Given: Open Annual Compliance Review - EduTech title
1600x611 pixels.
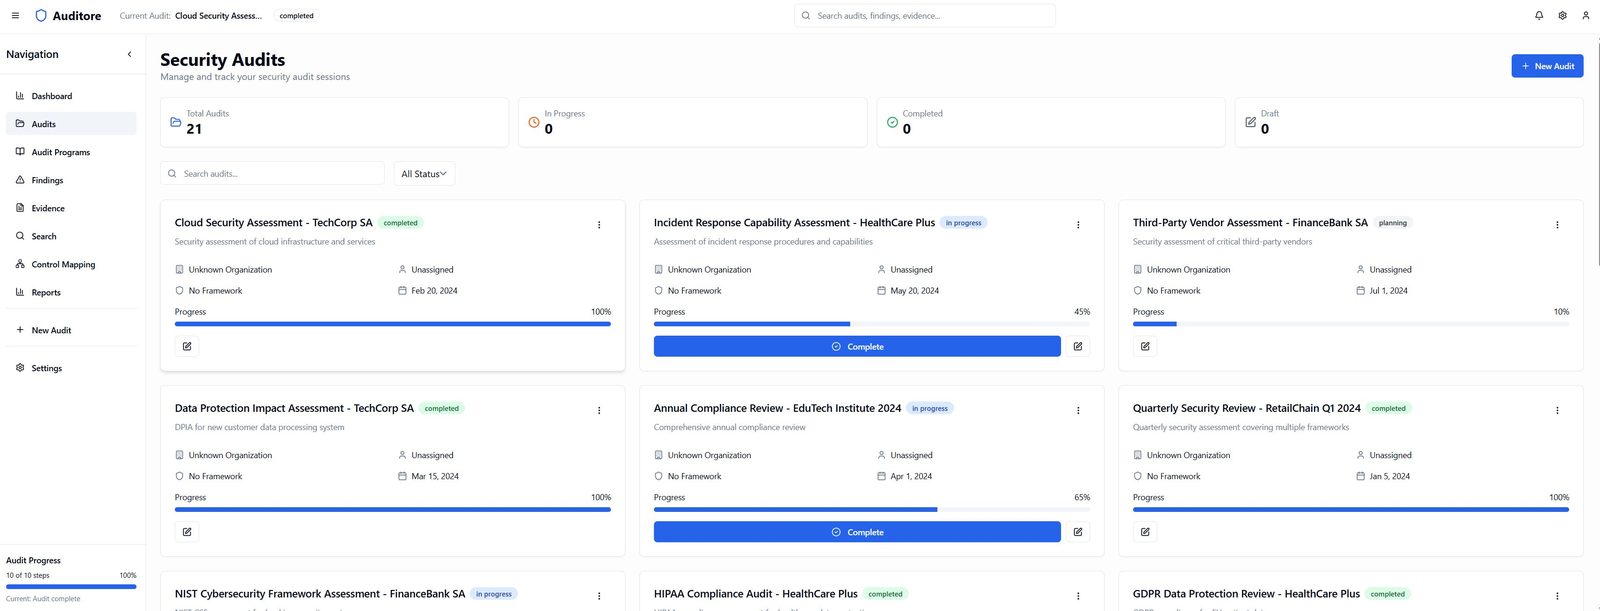Looking at the screenshot, I should [x=777, y=408].
